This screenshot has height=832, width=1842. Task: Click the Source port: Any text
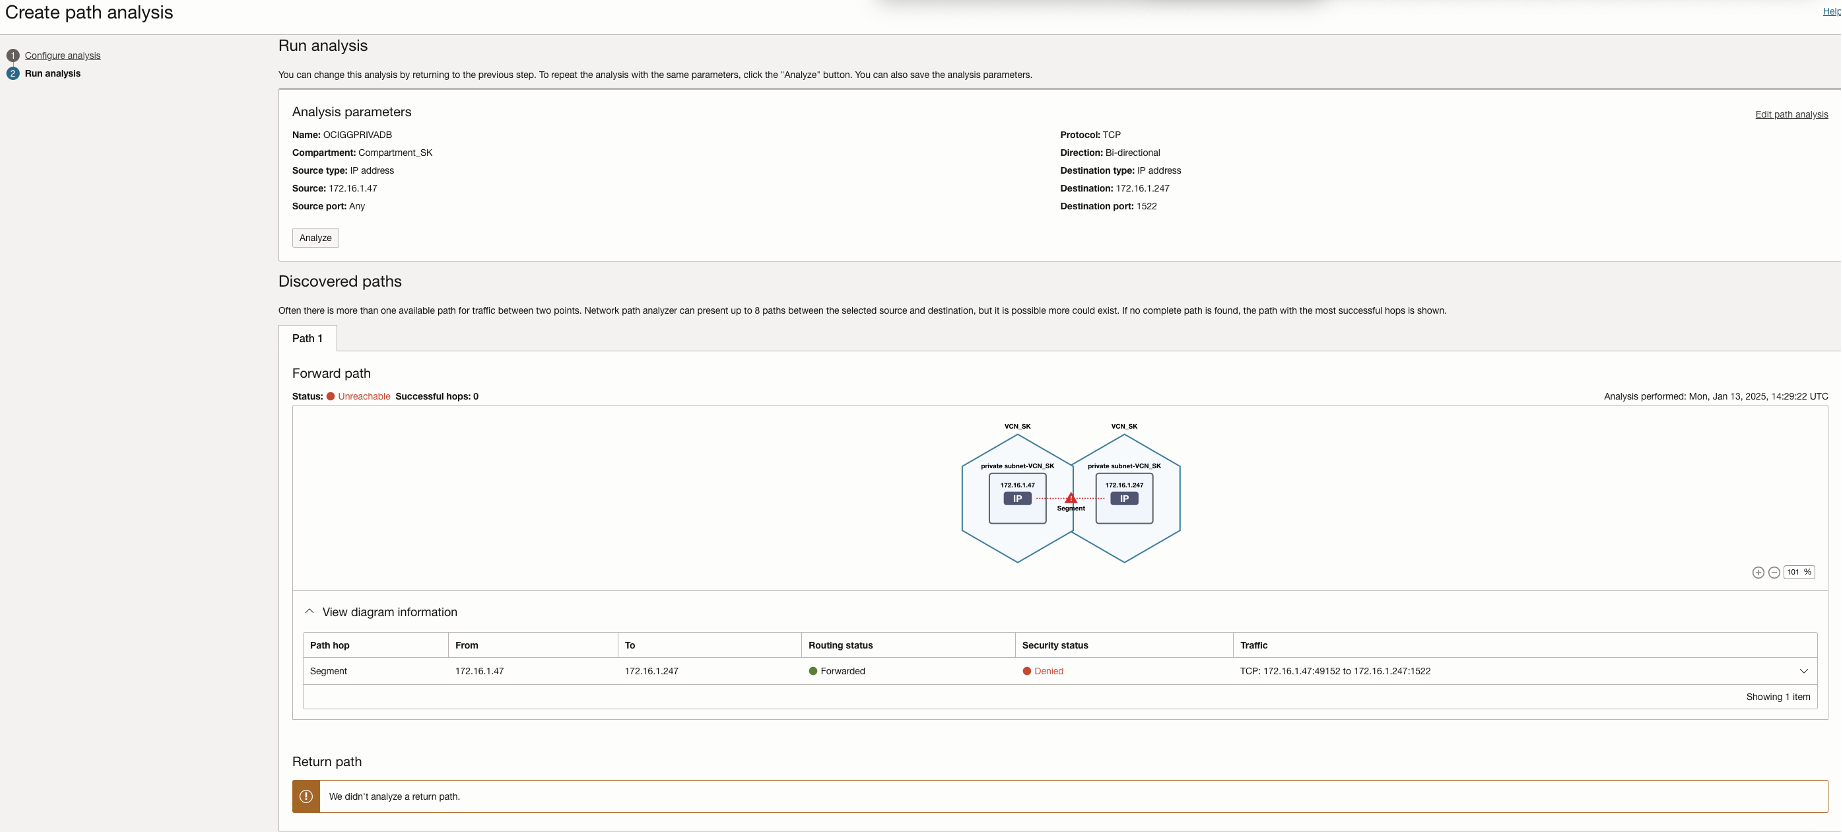[x=329, y=207]
